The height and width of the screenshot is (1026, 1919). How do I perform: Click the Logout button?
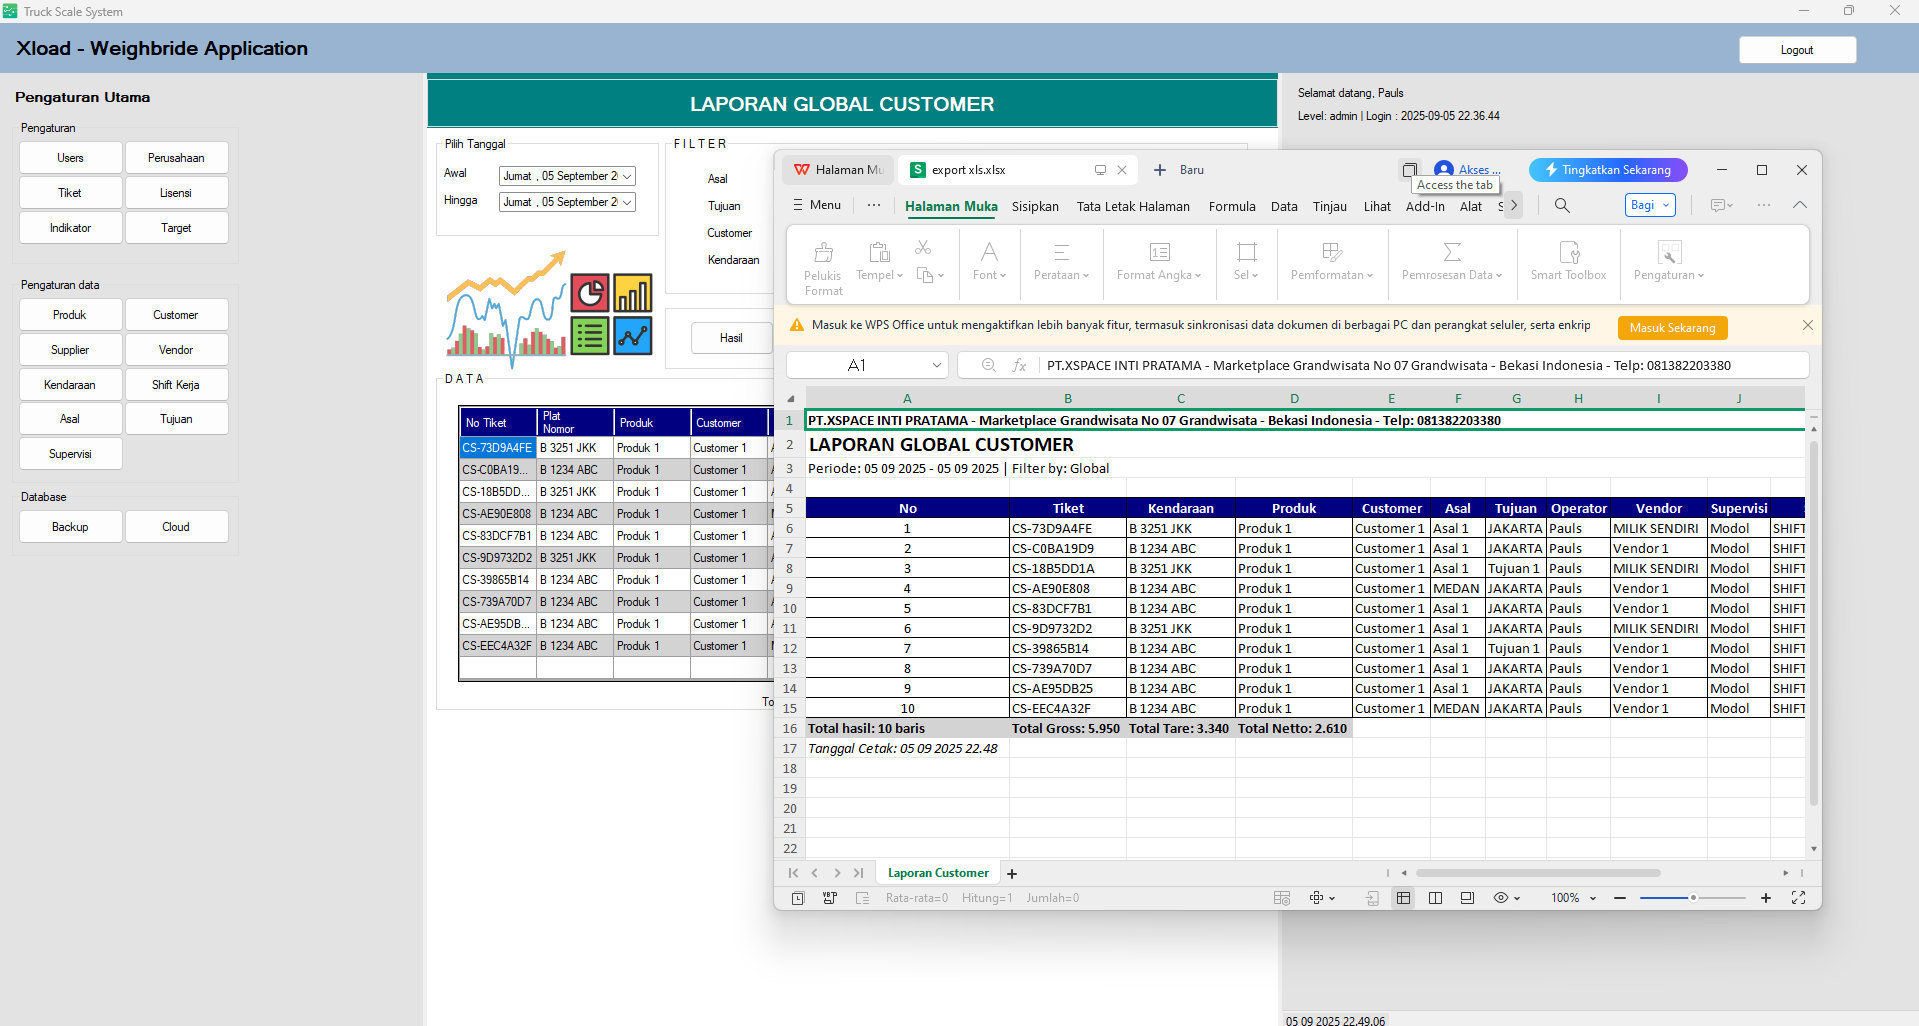(1796, 50)
